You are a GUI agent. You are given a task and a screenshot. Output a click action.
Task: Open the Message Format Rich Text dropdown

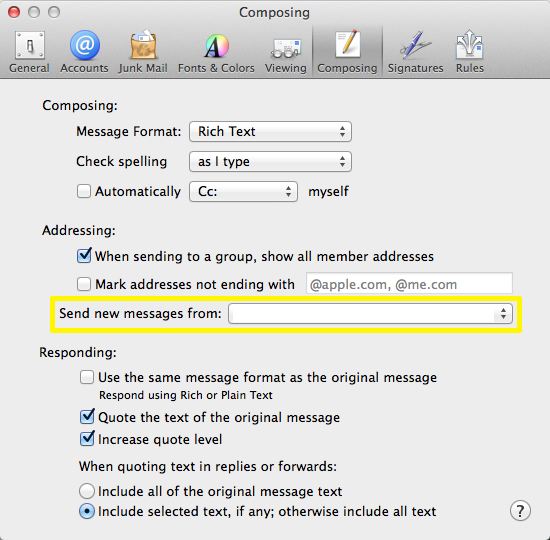[x=270, y=132]
